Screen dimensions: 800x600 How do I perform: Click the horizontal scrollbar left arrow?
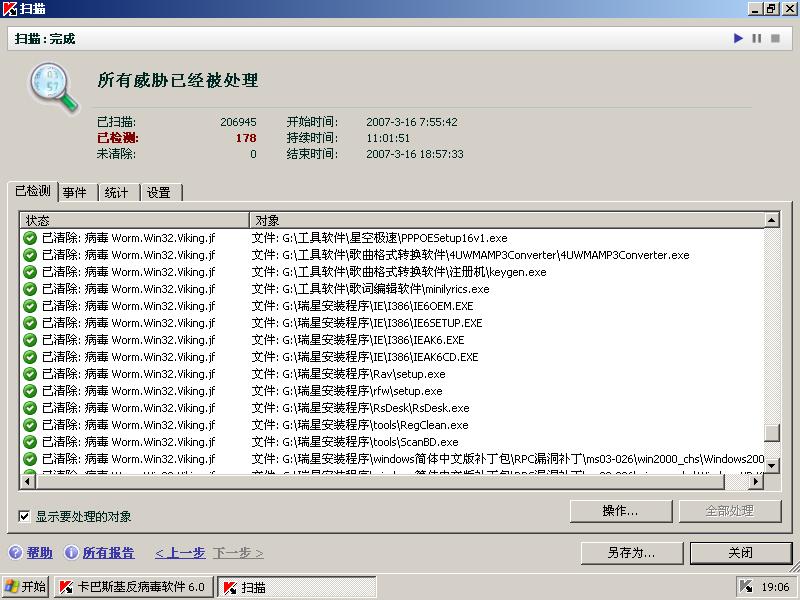point(28,481)
